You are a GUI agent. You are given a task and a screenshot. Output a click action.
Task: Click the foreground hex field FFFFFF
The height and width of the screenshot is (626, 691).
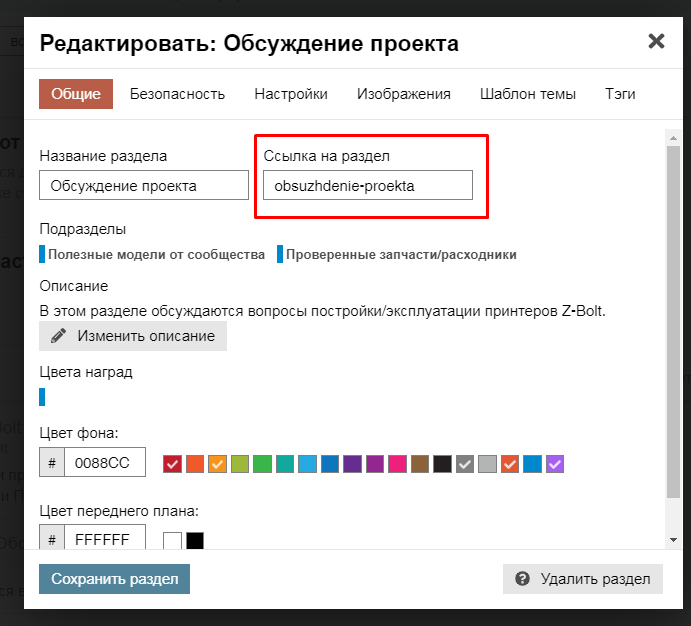pos(105,537)
